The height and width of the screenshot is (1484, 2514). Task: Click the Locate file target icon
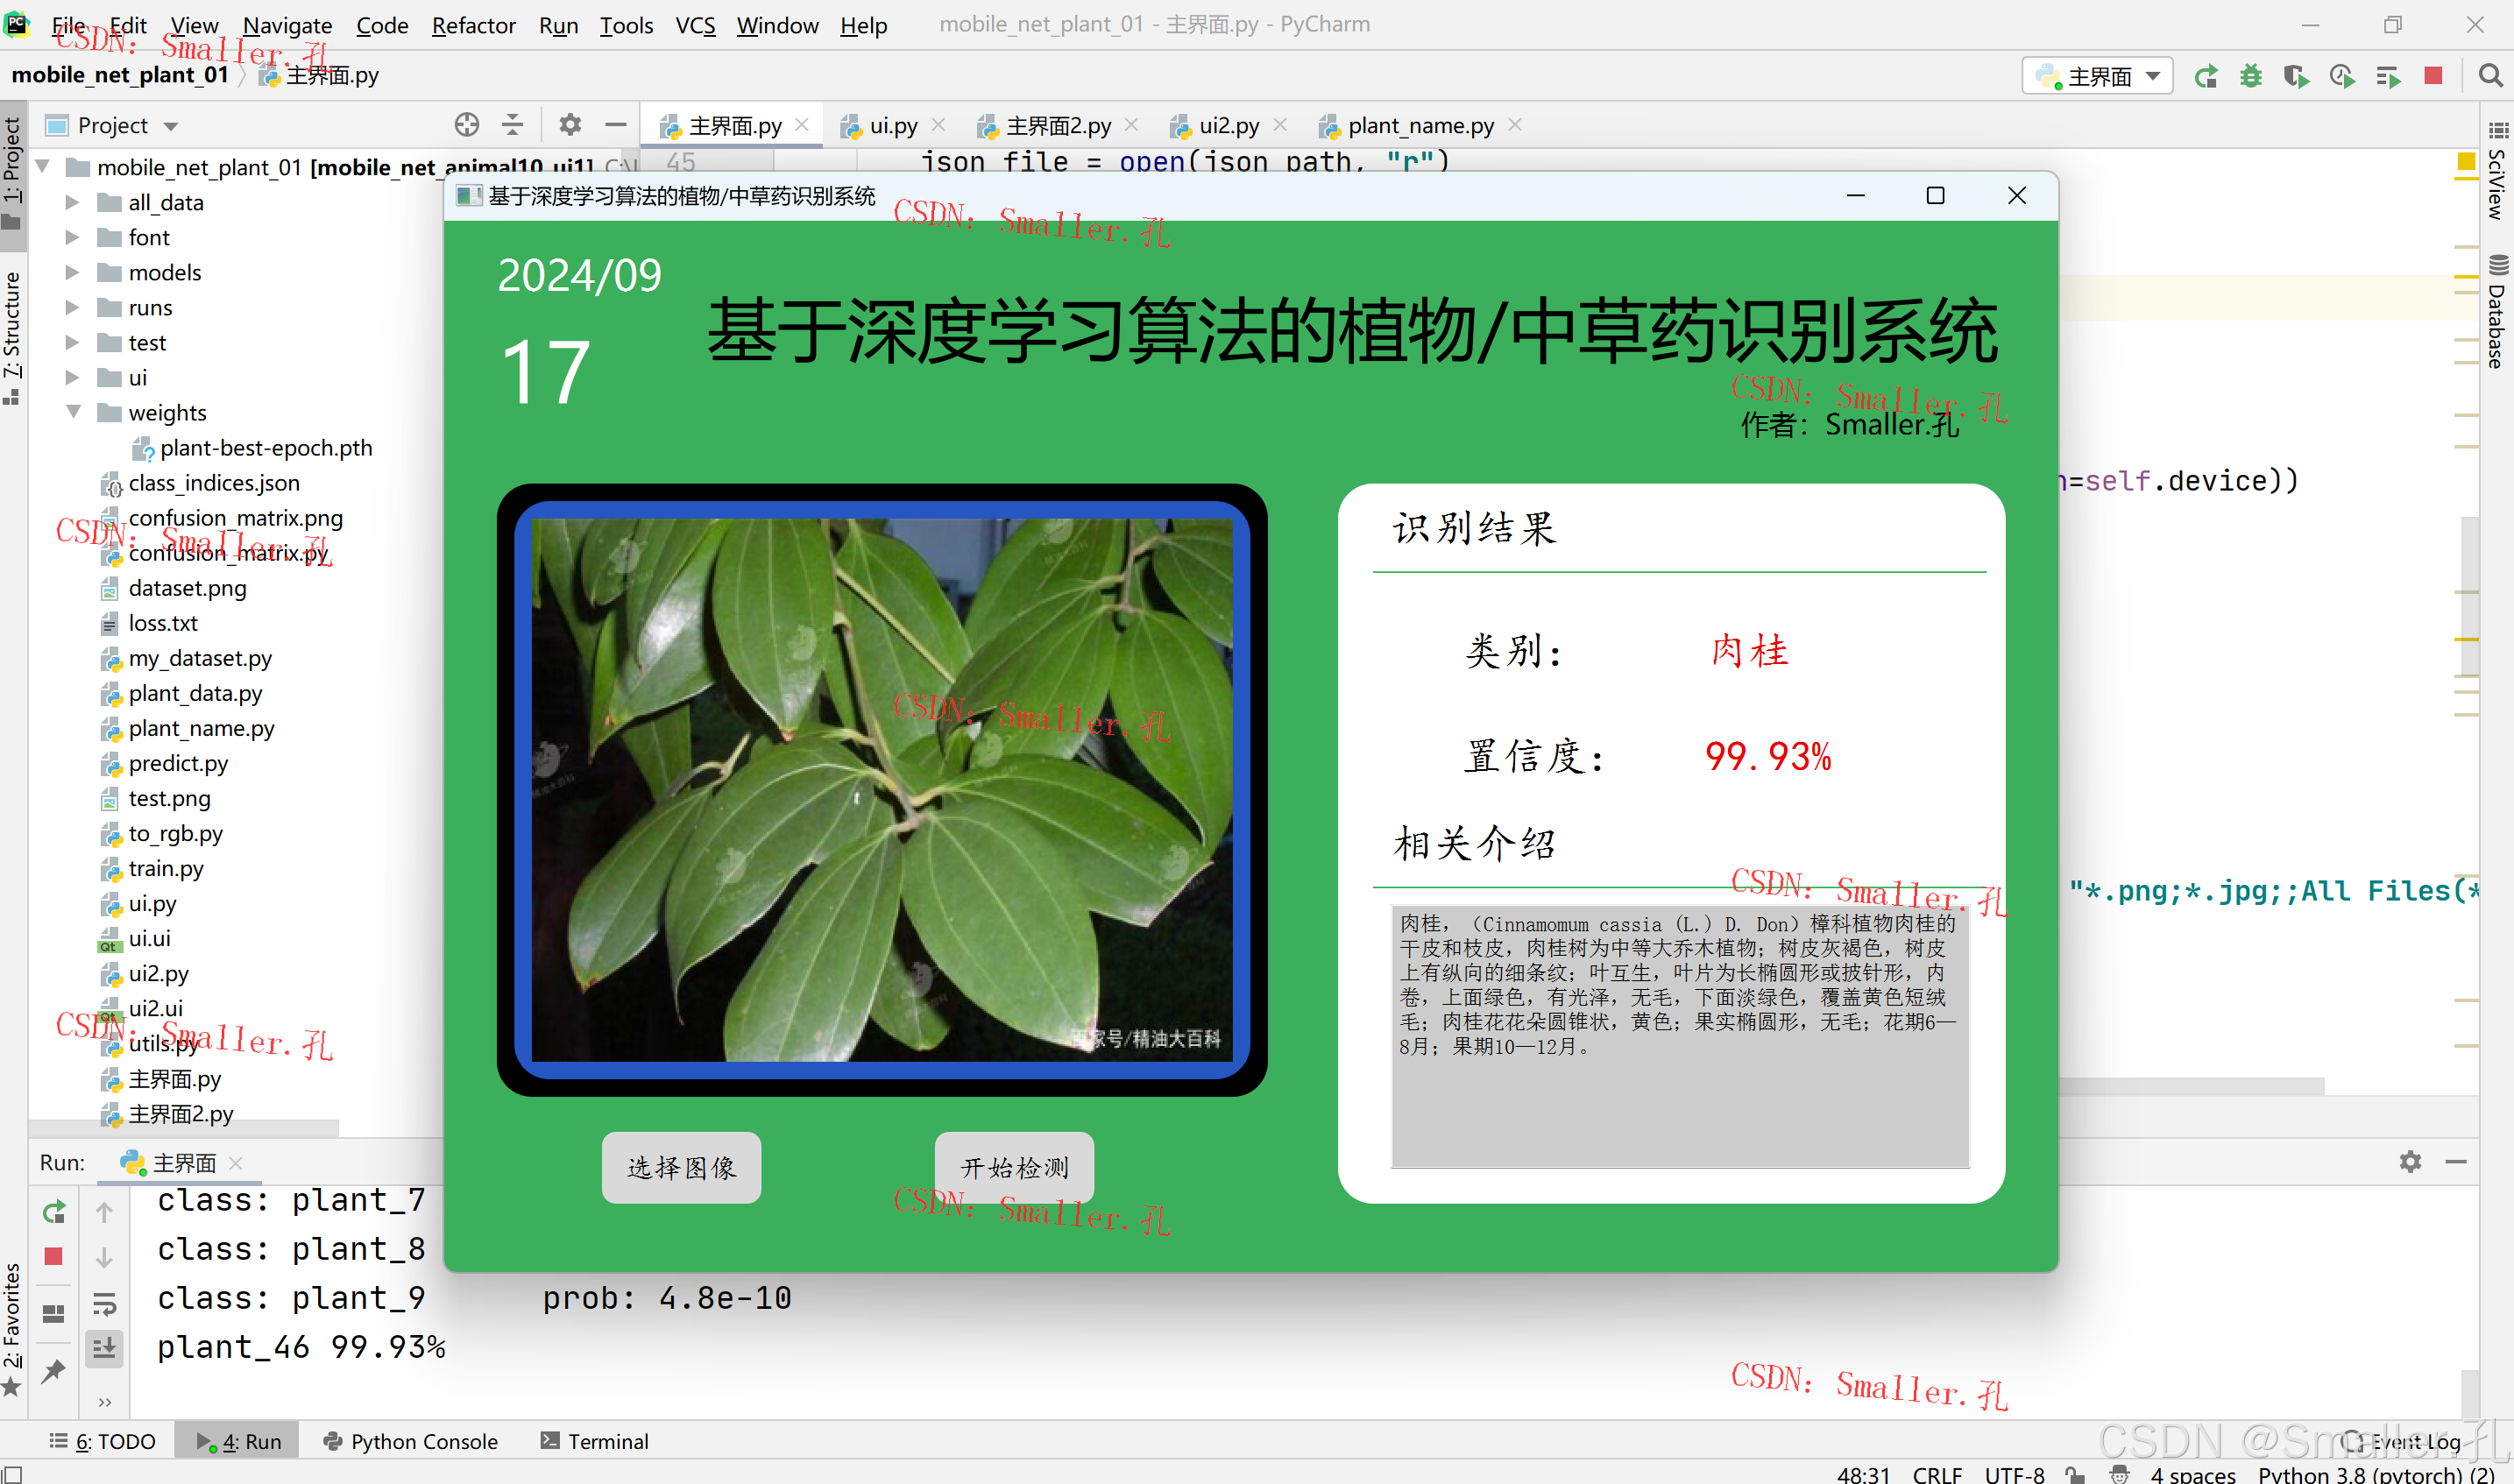467,125
